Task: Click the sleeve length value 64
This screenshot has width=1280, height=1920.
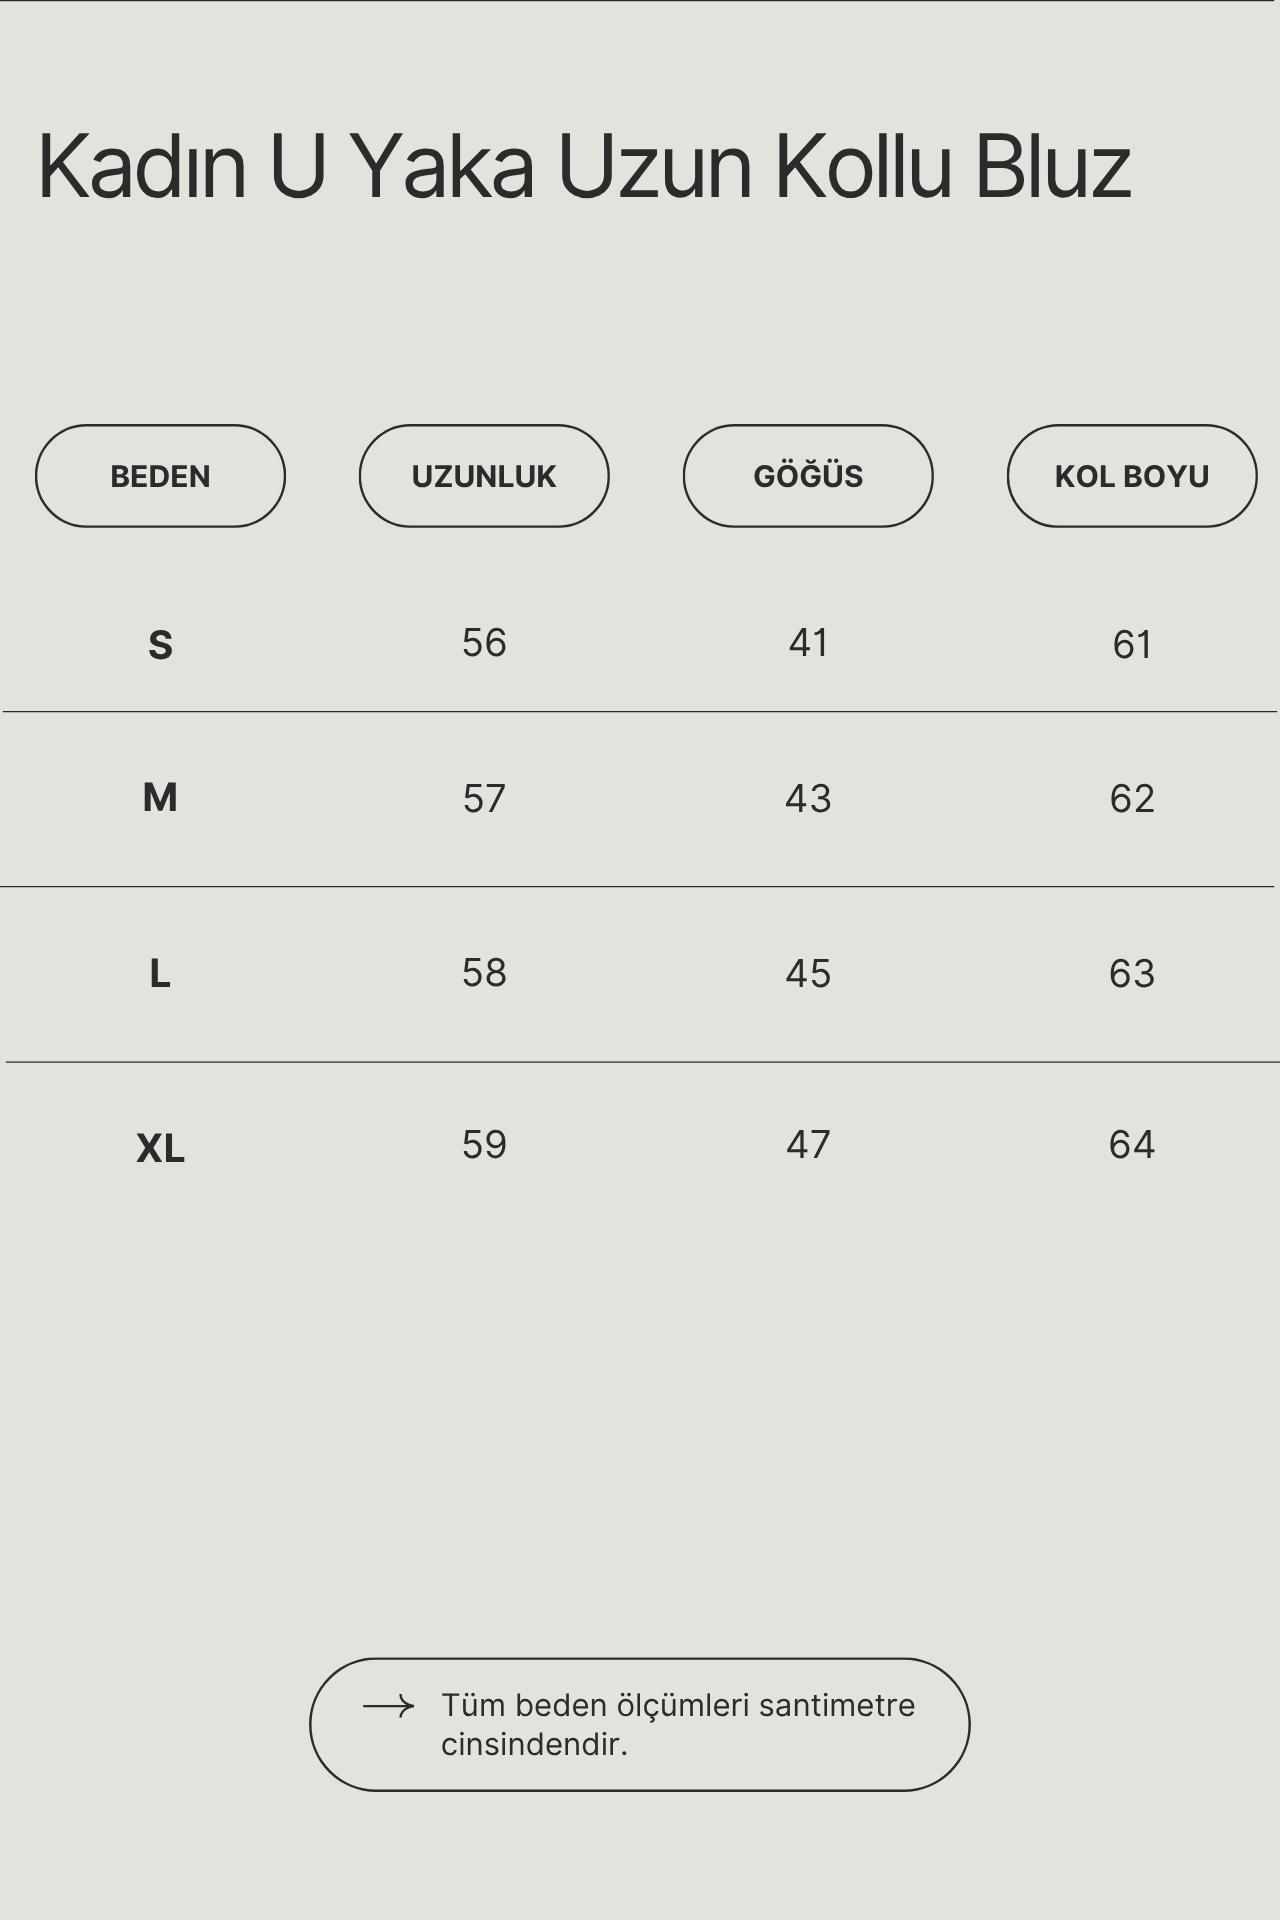Action: point(1132,1144)
